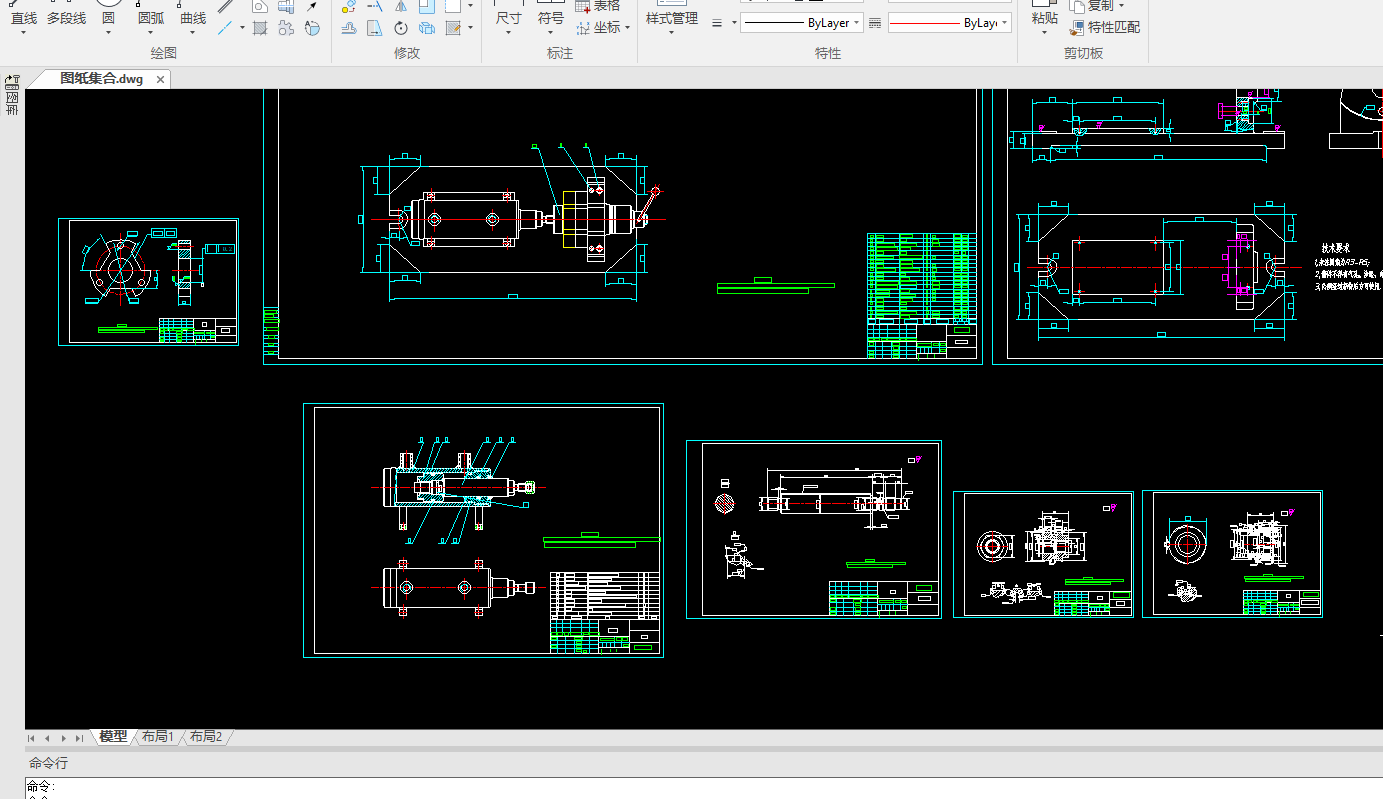Select the 模型 (Model) tab
1383x799 pixels.
coord(113,737)
